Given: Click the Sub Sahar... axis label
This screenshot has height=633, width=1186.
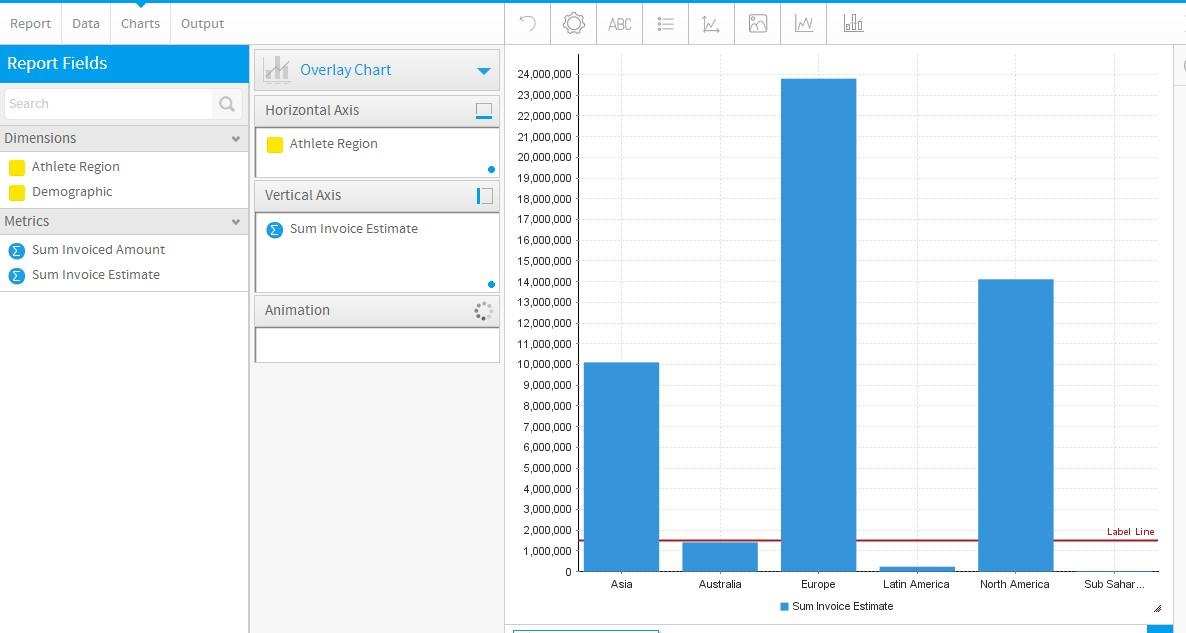Looking at the screenshot, I should click(1114, 584).
